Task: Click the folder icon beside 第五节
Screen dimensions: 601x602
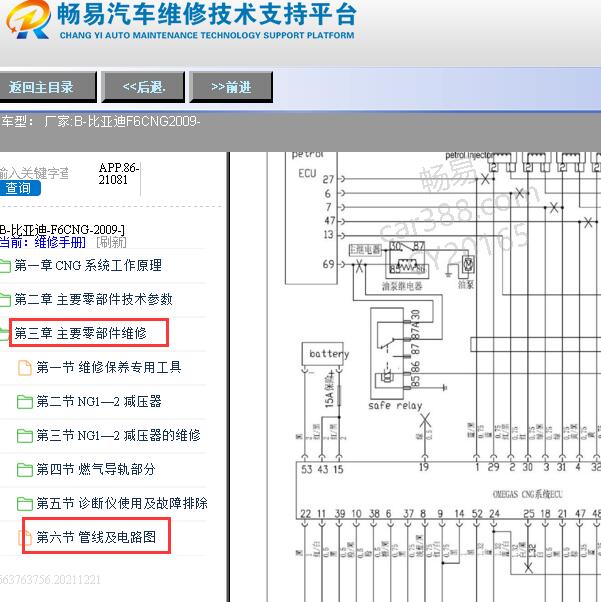Action: point(25,503)
